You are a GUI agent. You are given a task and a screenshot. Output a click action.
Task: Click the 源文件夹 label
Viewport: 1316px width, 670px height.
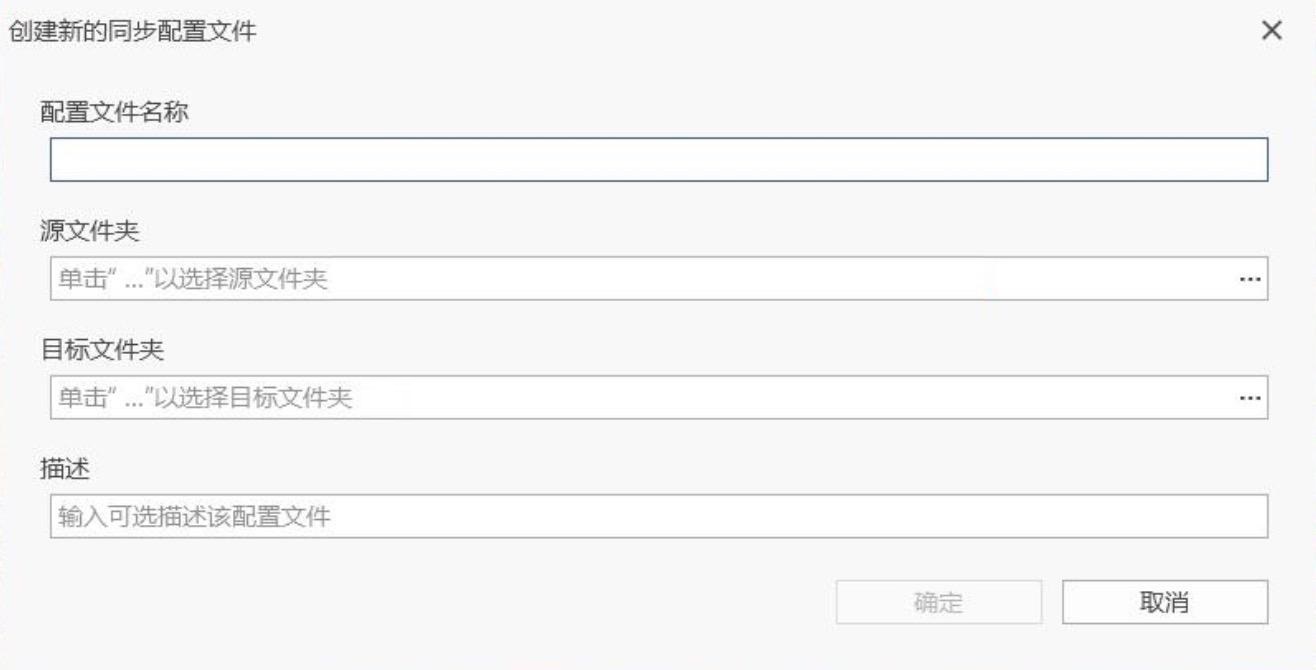[89, 231]
